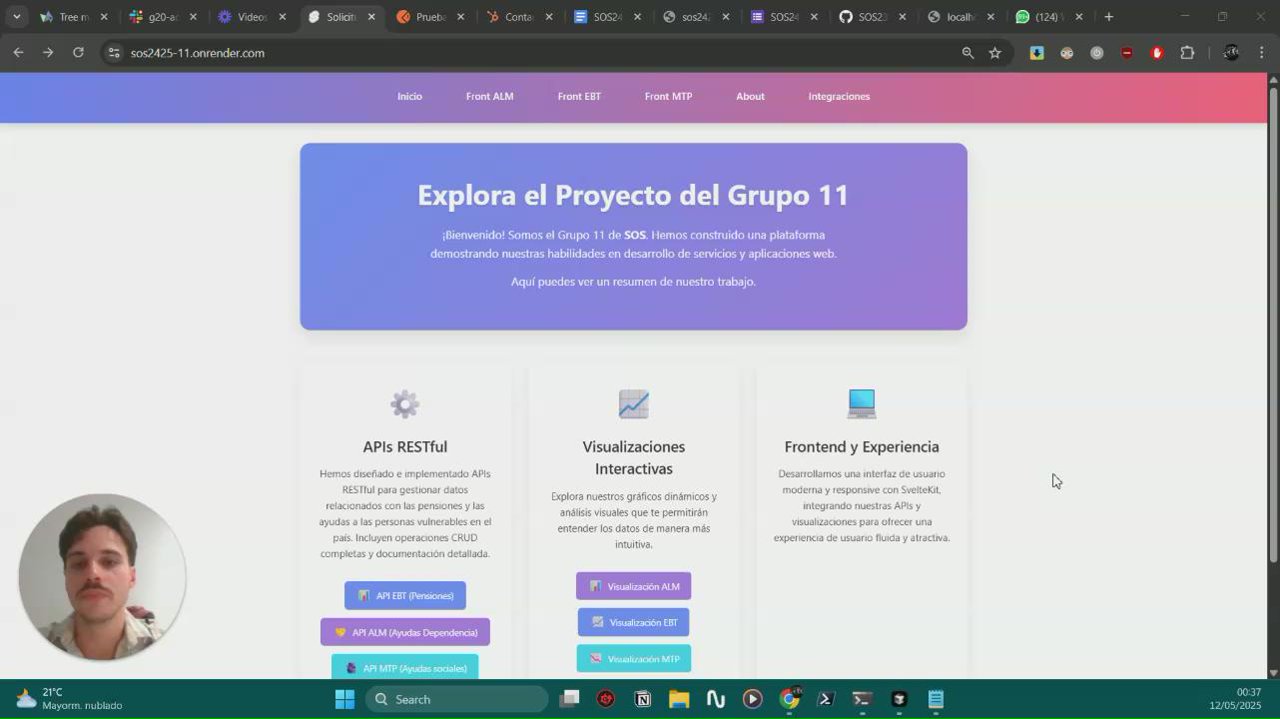Switch to the Videos tab
Image resolution: width=1280 pixels, height=719 pixels.
click(252, 17)
